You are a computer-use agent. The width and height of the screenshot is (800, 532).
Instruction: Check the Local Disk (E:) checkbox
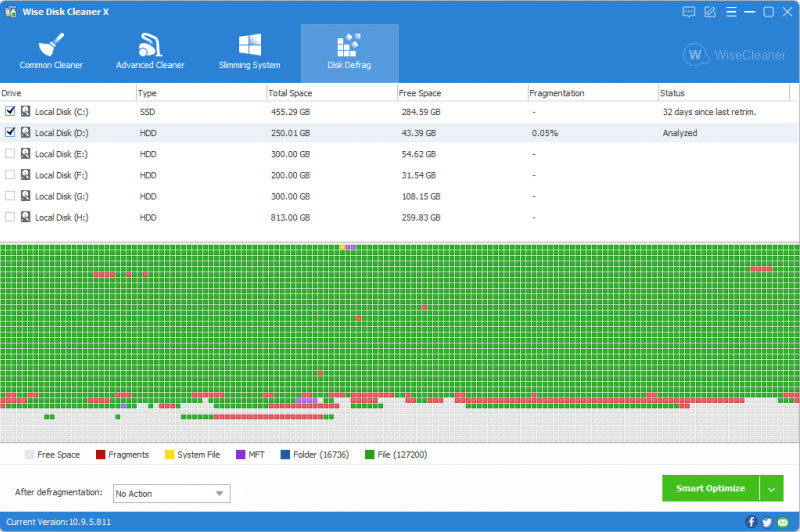10,154
